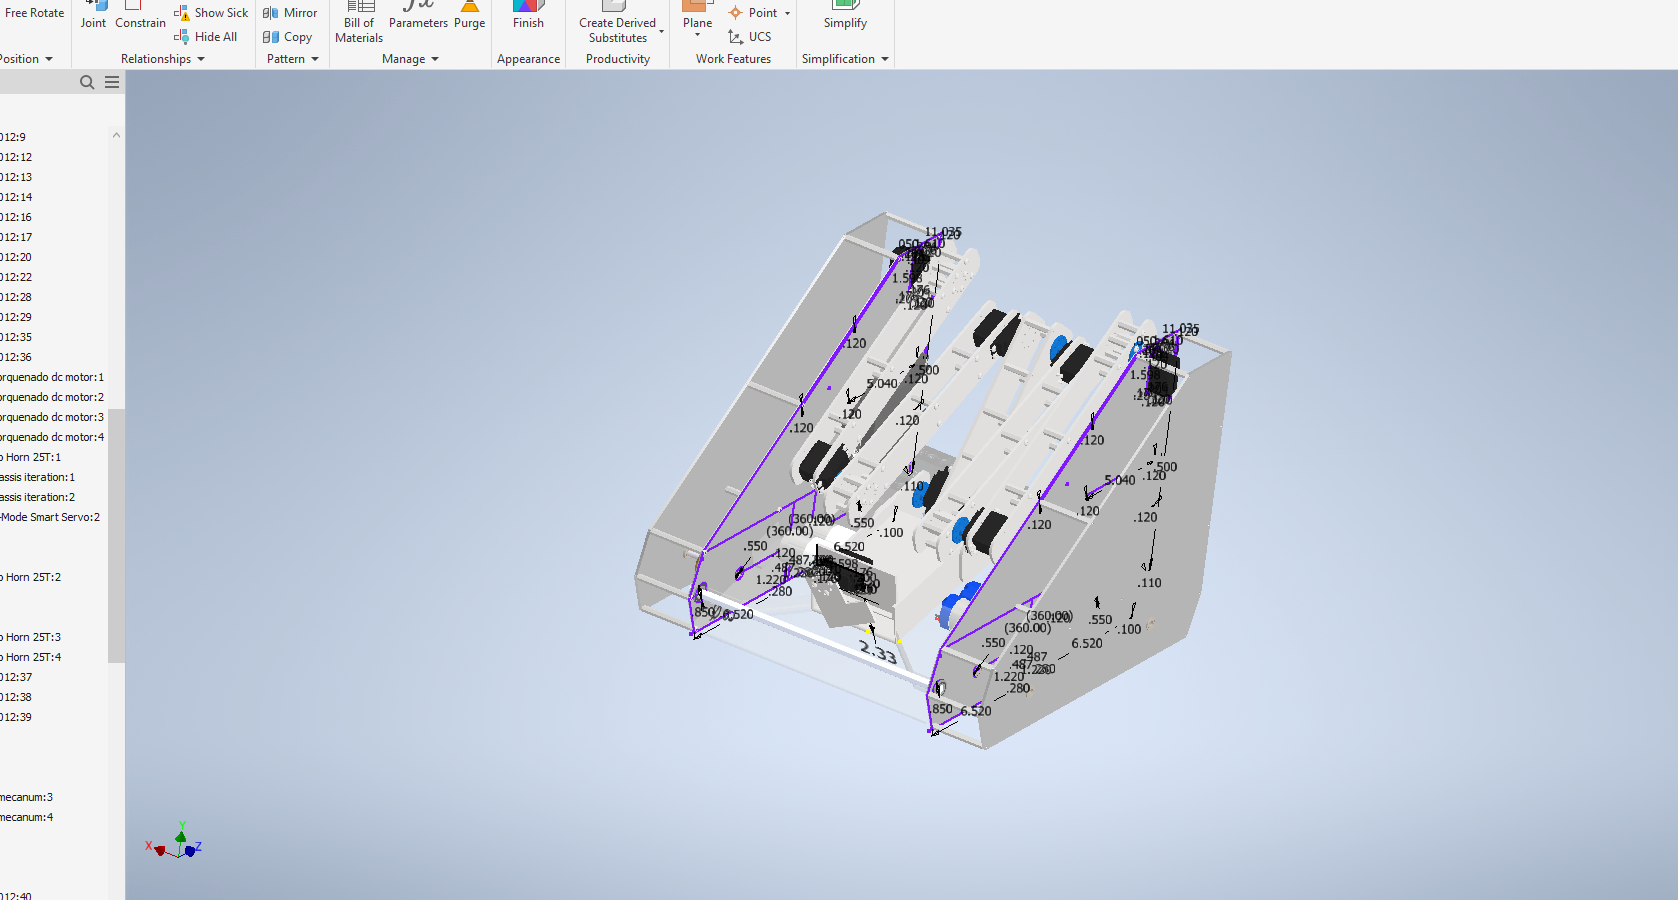Open the browser panel hamburger menu

click(x=112, y=82)
